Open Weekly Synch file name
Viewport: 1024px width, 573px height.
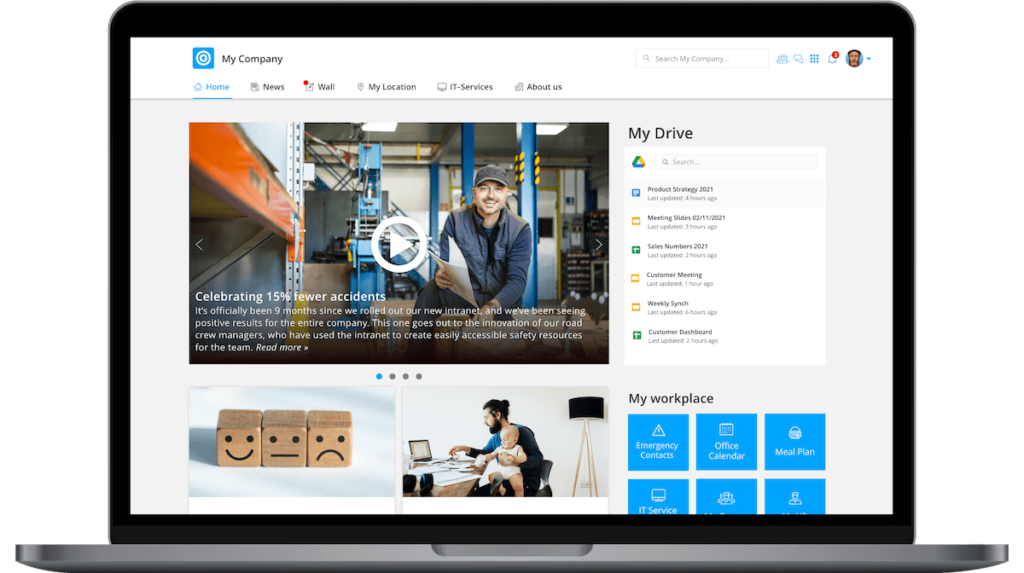(667, 303)
